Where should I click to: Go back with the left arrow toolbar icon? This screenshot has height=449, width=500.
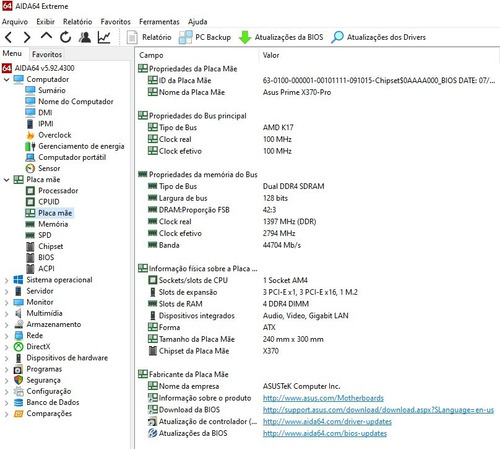(x=9, y=37)
